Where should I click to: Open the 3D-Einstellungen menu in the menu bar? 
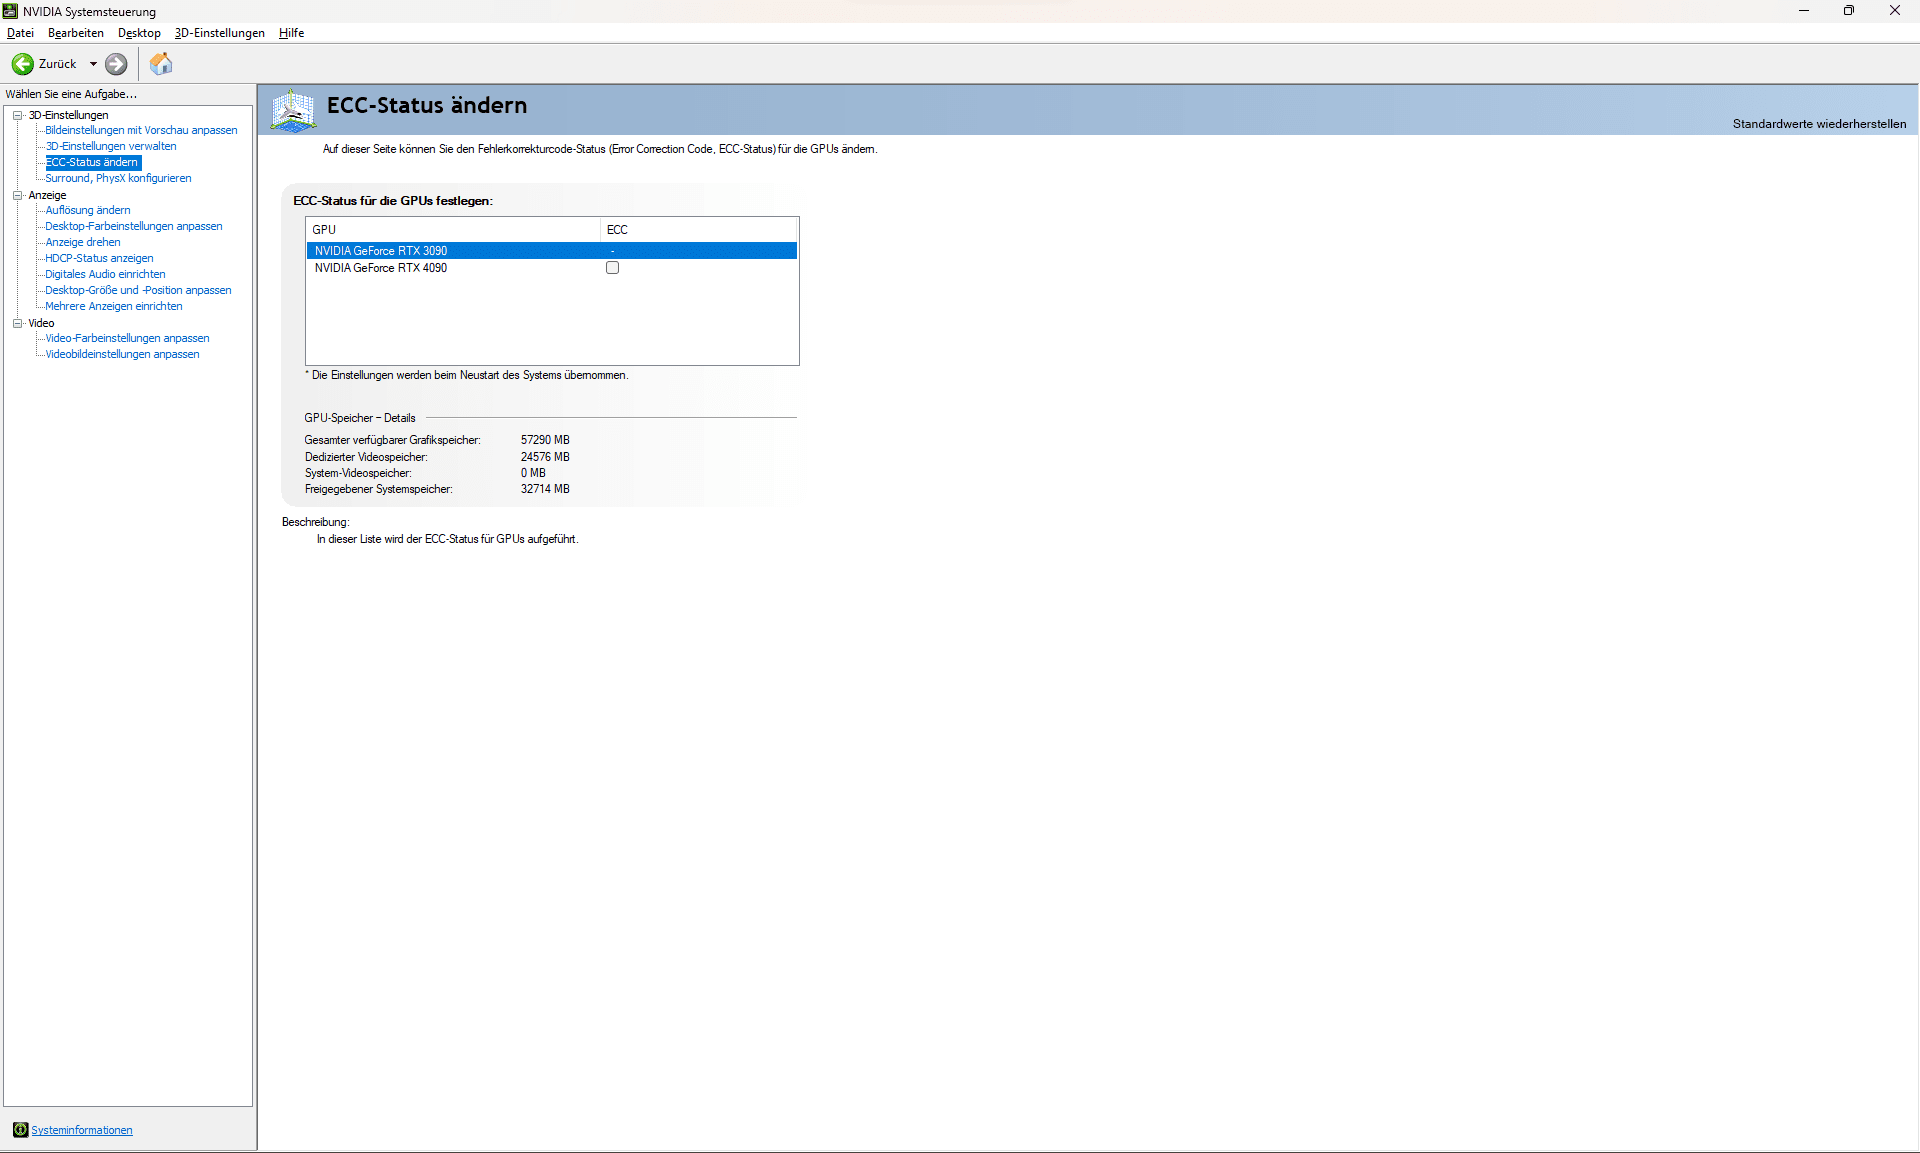[219, 33]
